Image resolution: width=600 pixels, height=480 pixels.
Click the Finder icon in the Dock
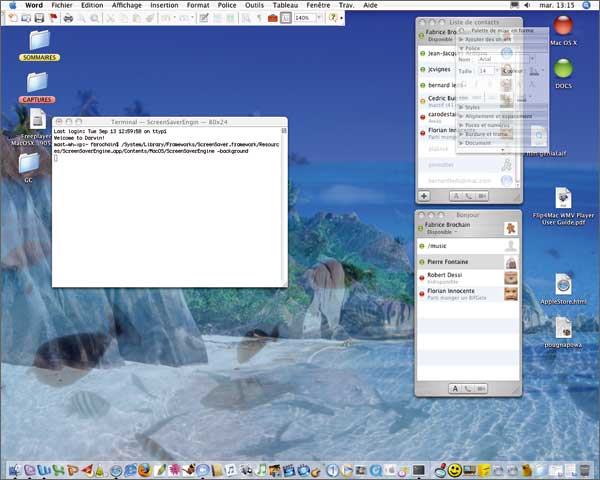click(14, 469)
